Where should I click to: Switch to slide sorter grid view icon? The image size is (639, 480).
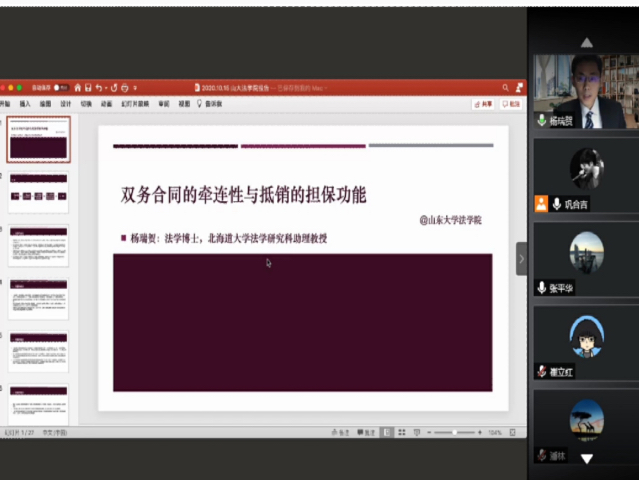[400, 432]
